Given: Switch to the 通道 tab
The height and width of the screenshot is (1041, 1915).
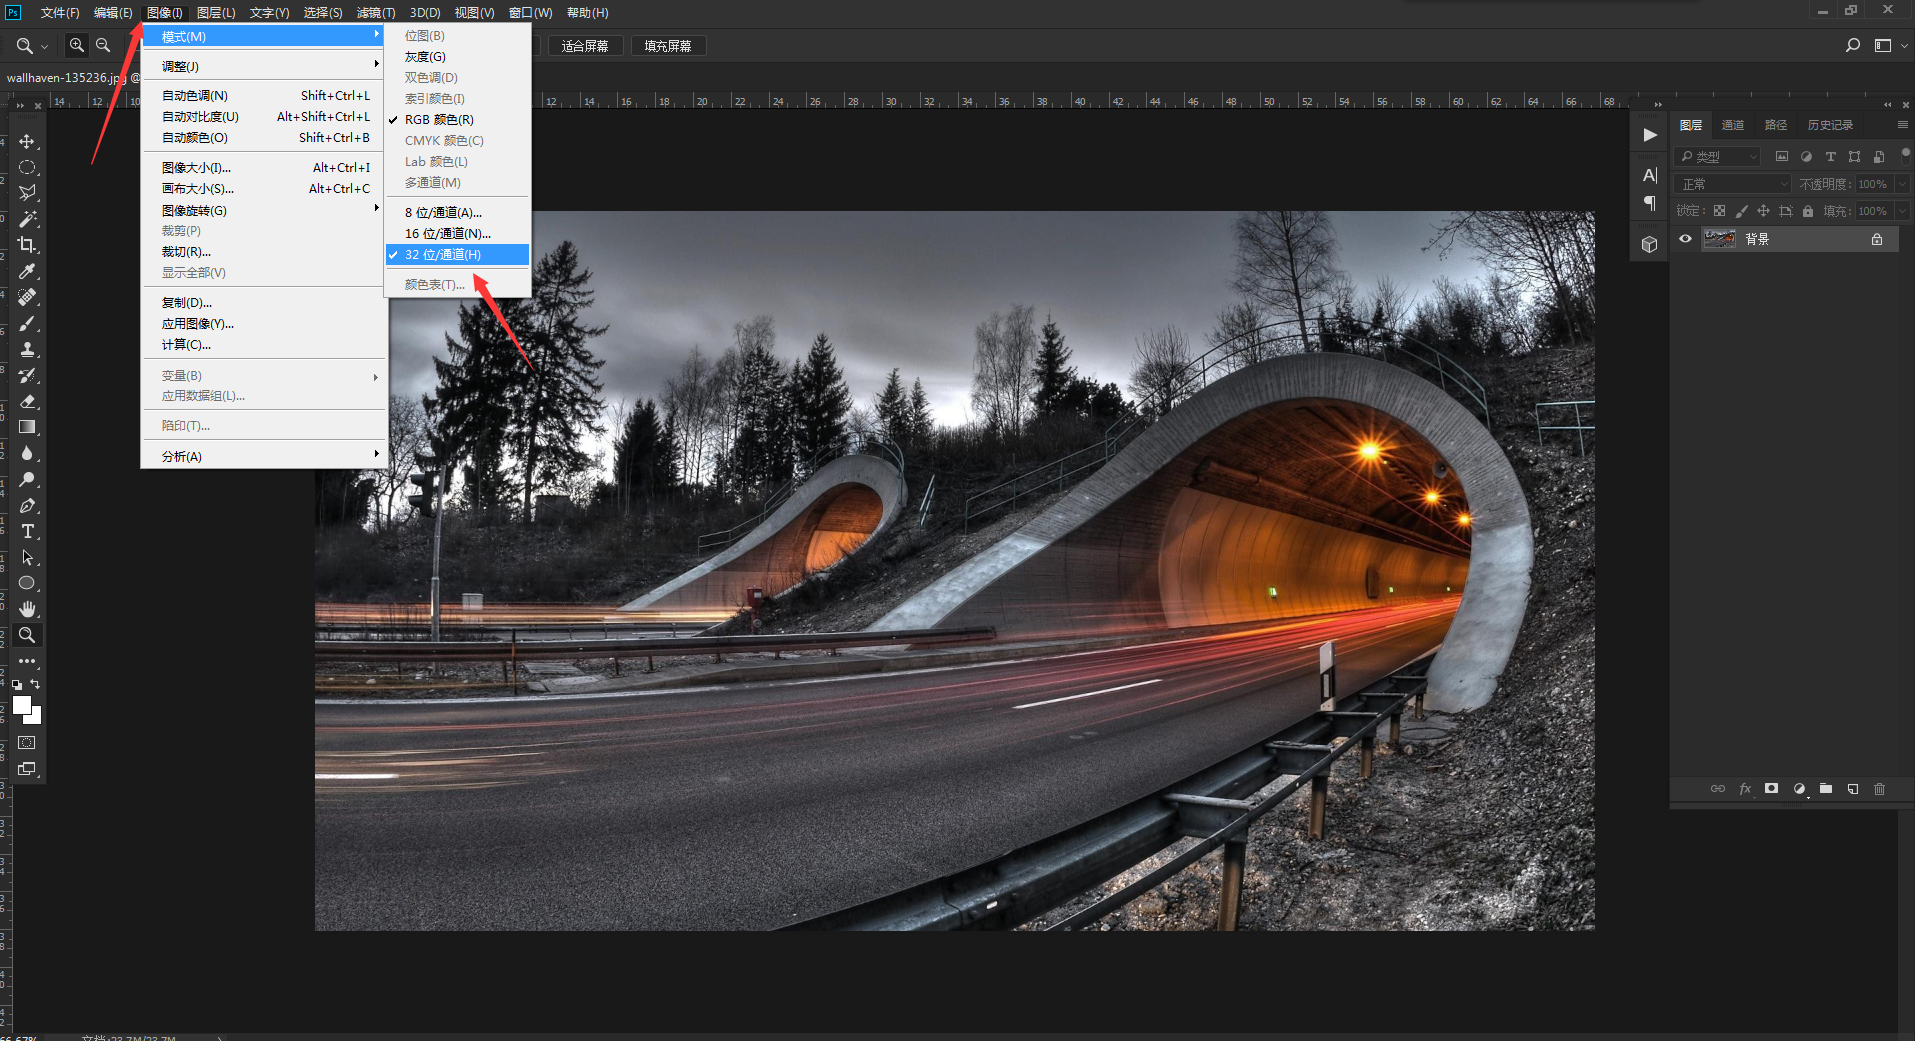Looking at the screenshot, I should coord(1733,125).
